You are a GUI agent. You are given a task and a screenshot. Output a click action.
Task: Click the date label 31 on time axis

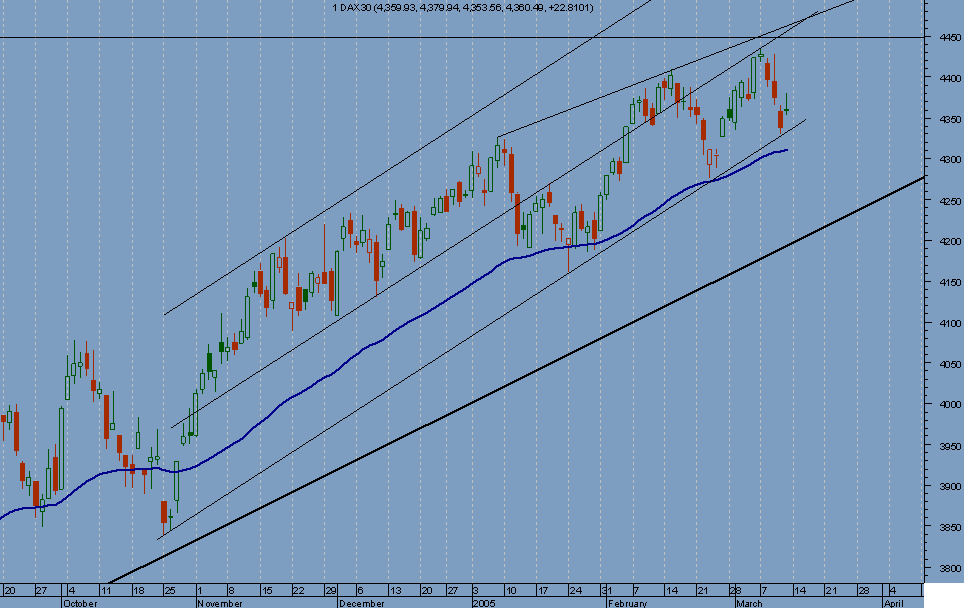coord(607,591)
